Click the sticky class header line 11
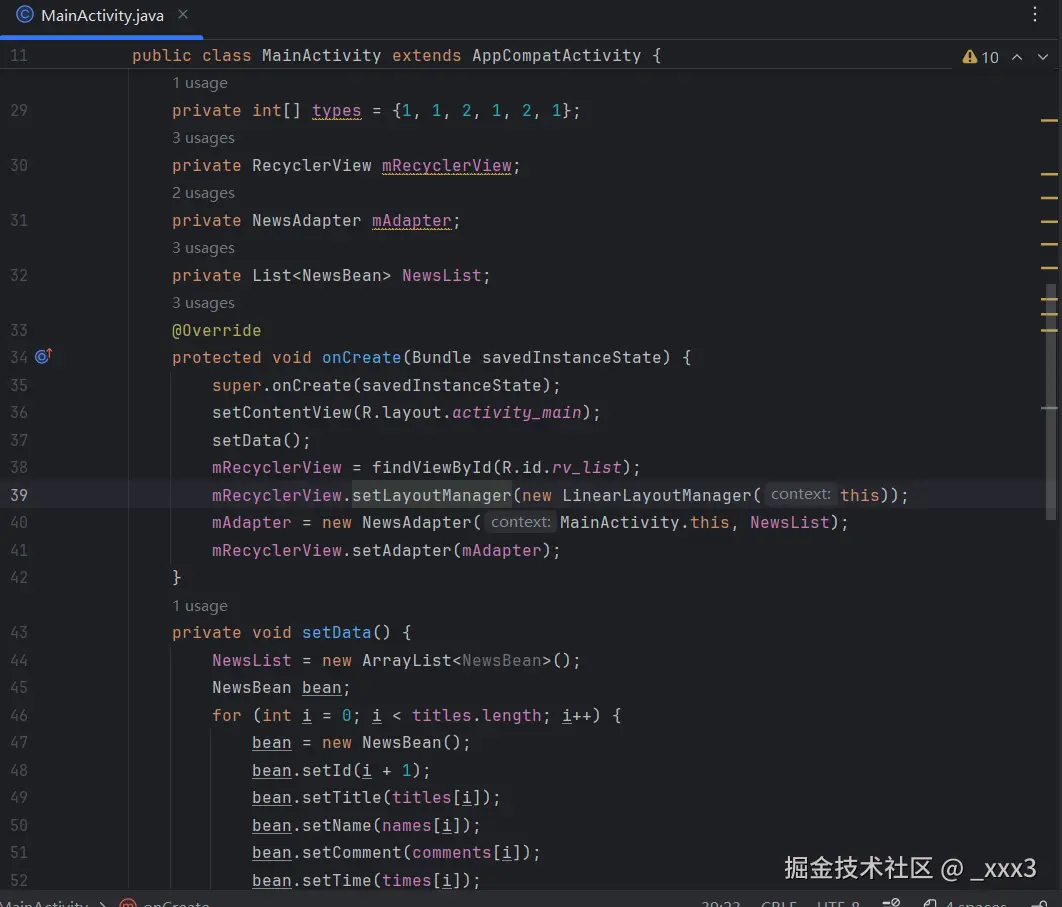 click(x=474, y=56)
